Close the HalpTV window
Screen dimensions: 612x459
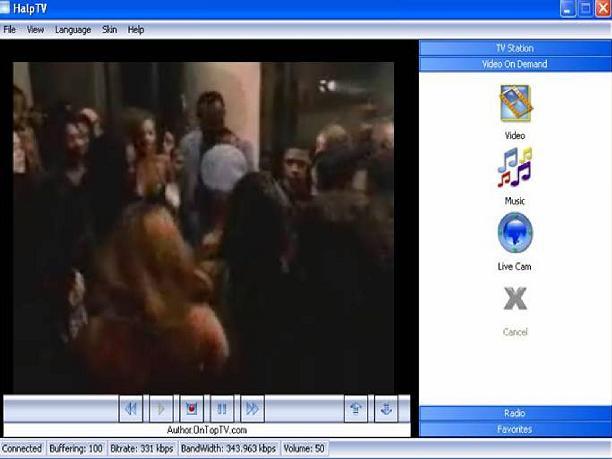coord(603,9)
